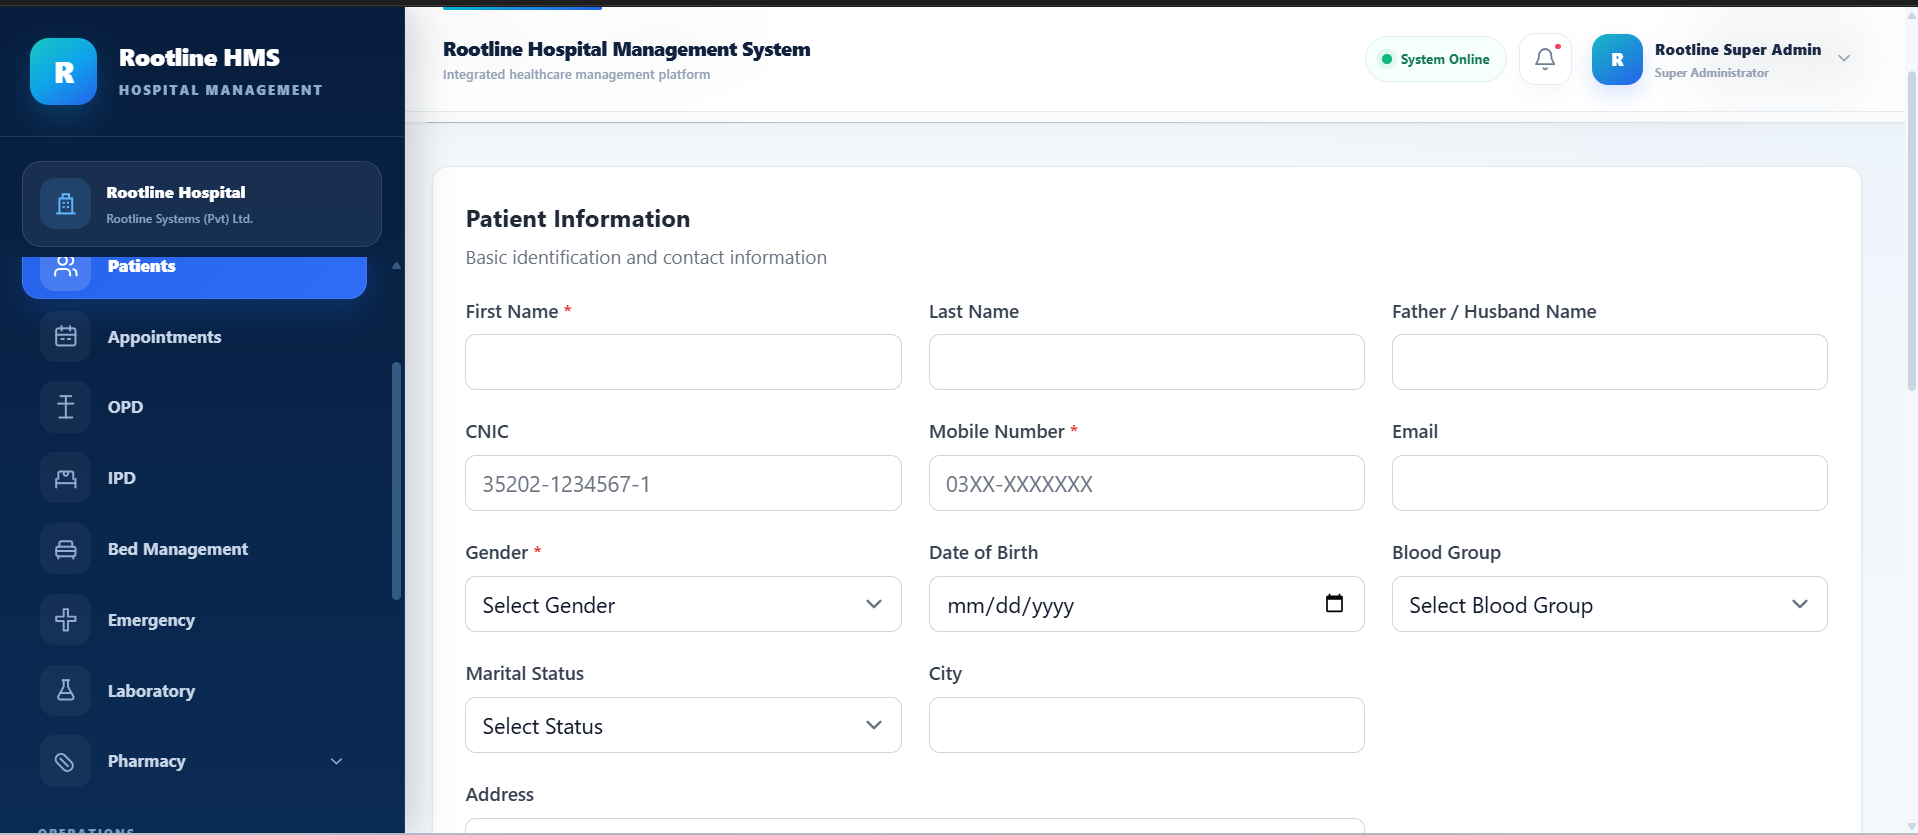Image resolution: width=1918 pixels, height=835 pixels.
Task: Click the IPD bed icon
Action: [66, 478]
